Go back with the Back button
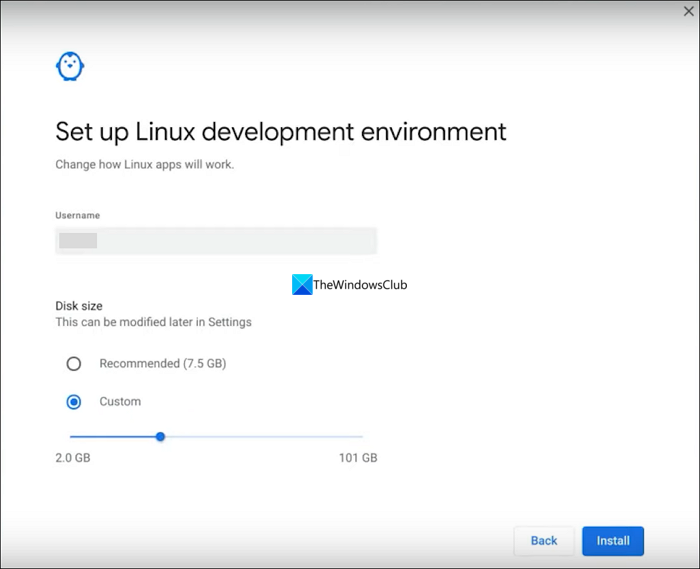The height and width of the screenshot is (569, 700). click(x=544, y=541)
